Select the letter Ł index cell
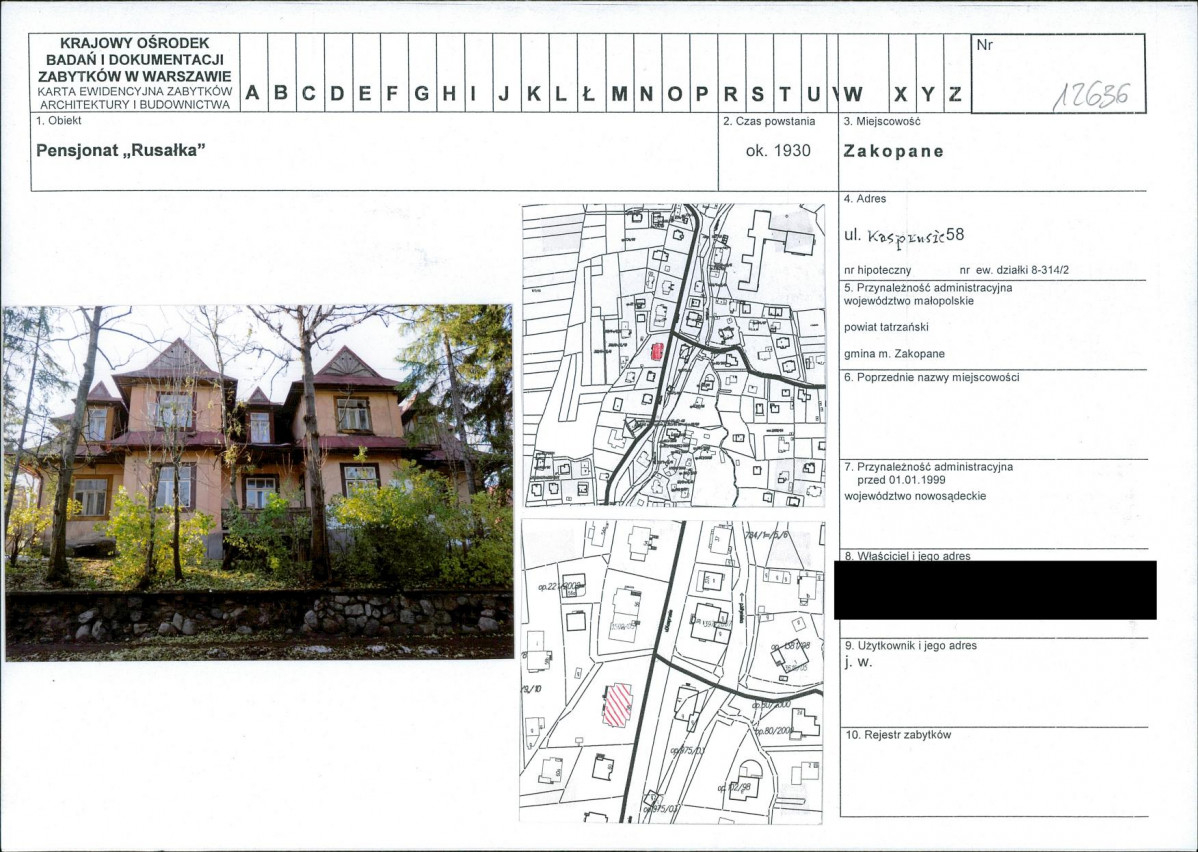 coord(590,94)
